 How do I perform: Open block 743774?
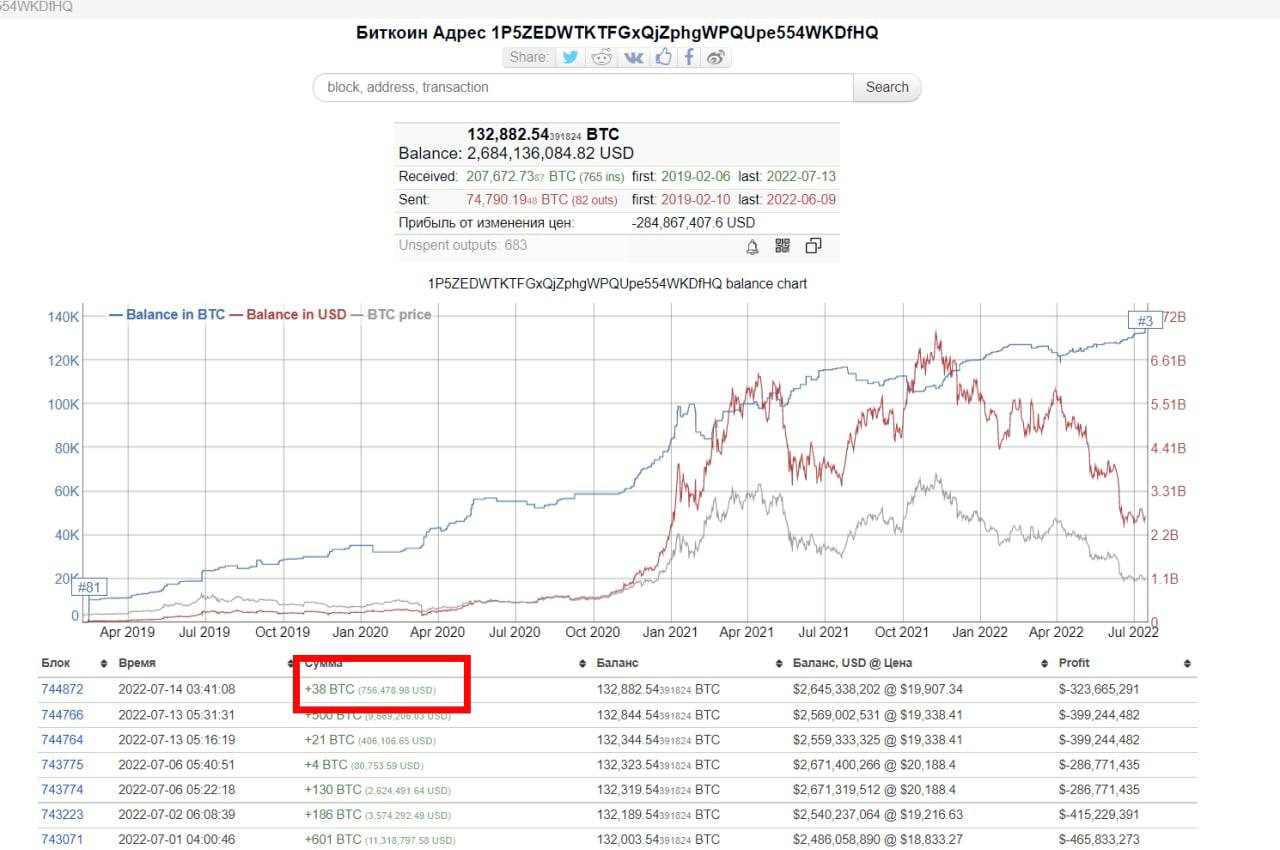coord(62,790)
